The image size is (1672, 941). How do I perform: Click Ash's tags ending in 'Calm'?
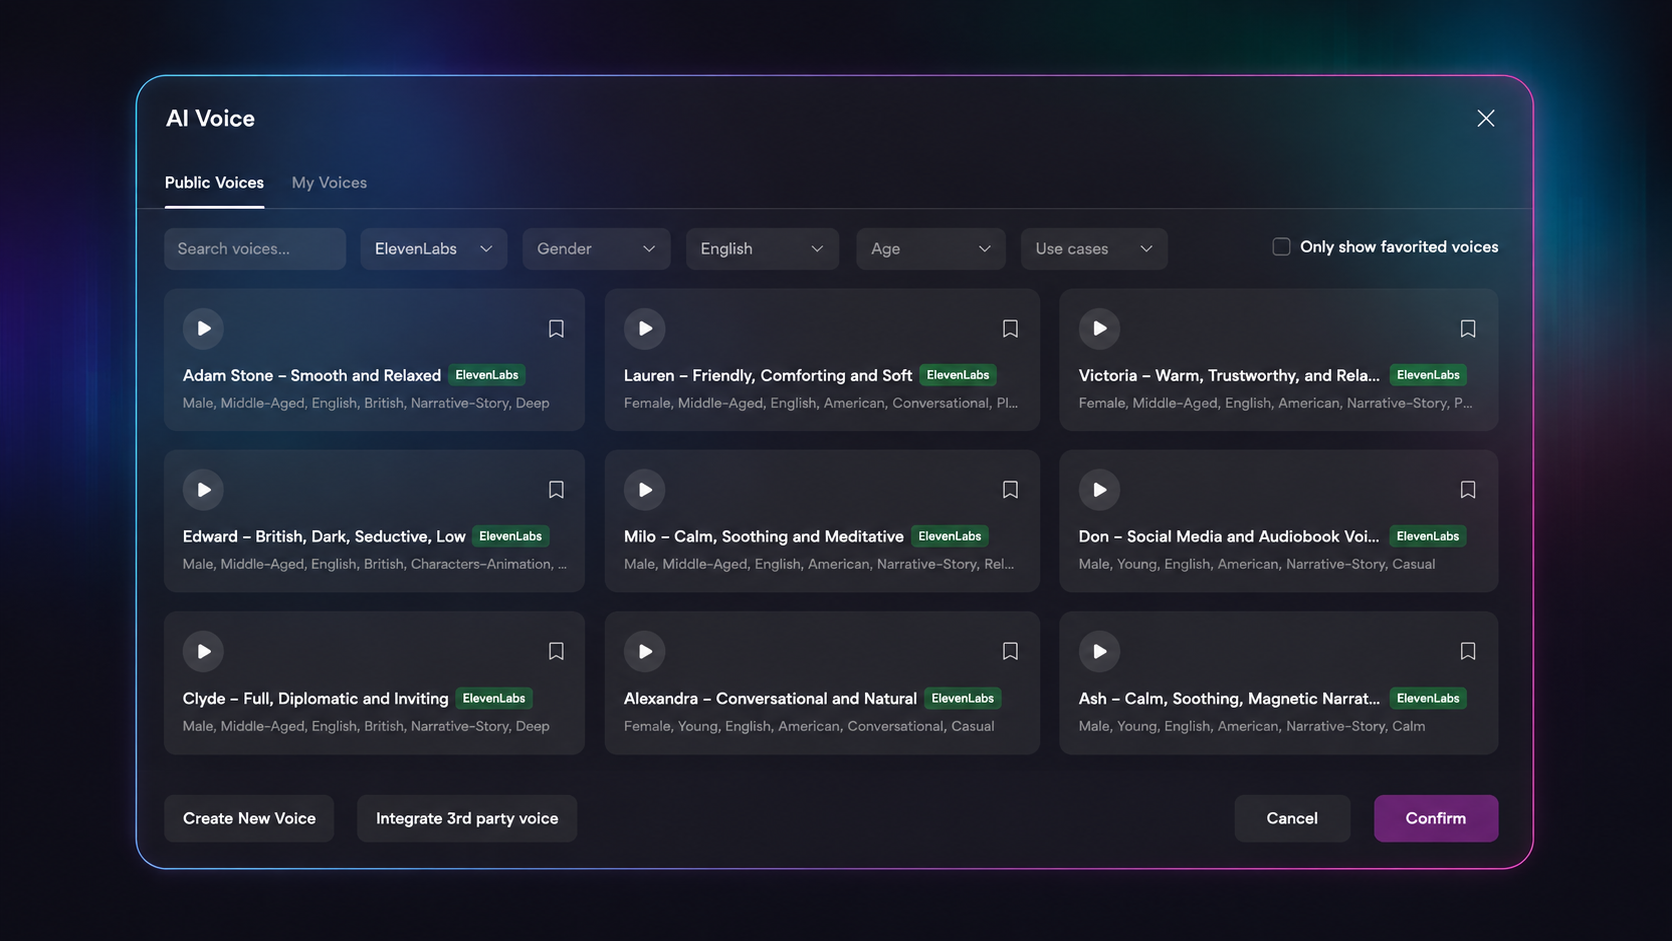(1252, 727)
